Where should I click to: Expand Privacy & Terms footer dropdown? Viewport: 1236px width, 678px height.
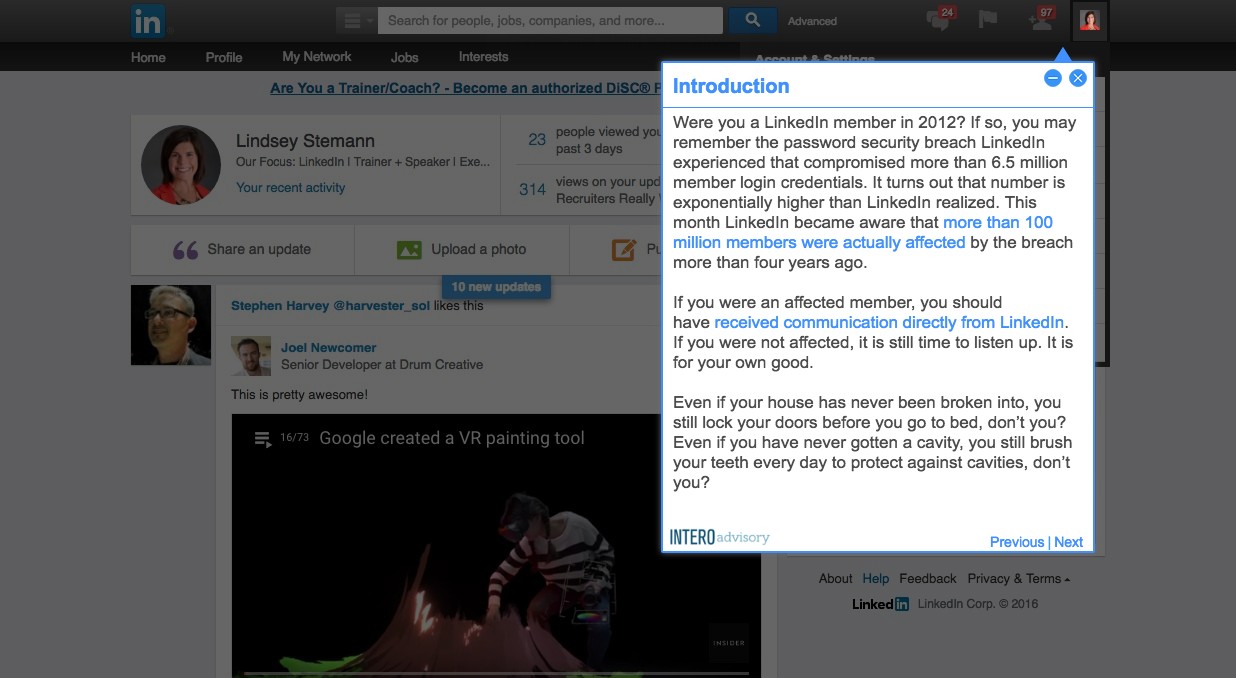(1019, 579)
